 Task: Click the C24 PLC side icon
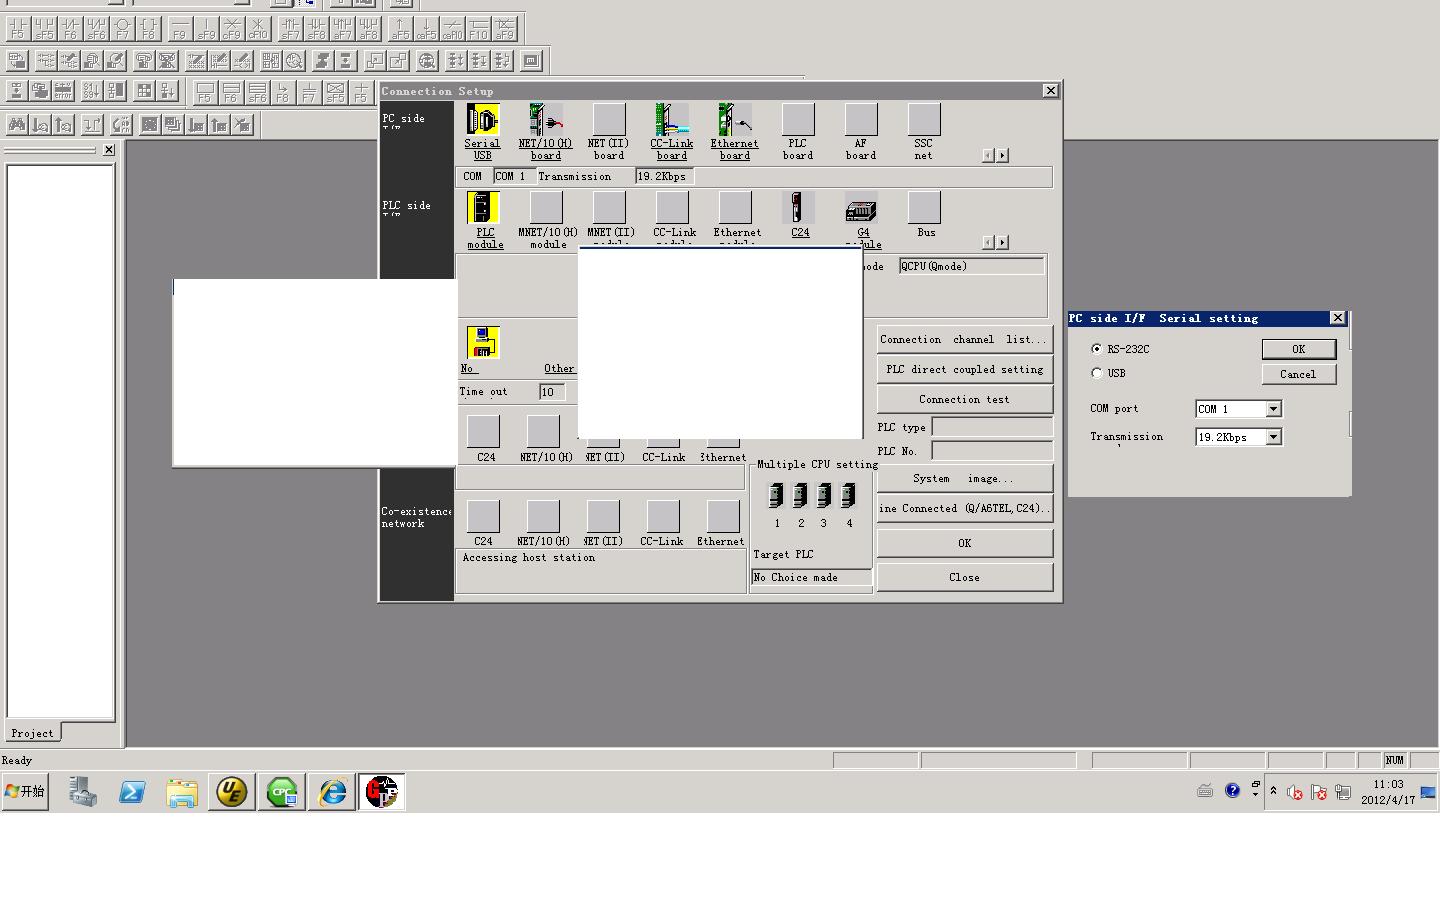pos(798,208)
